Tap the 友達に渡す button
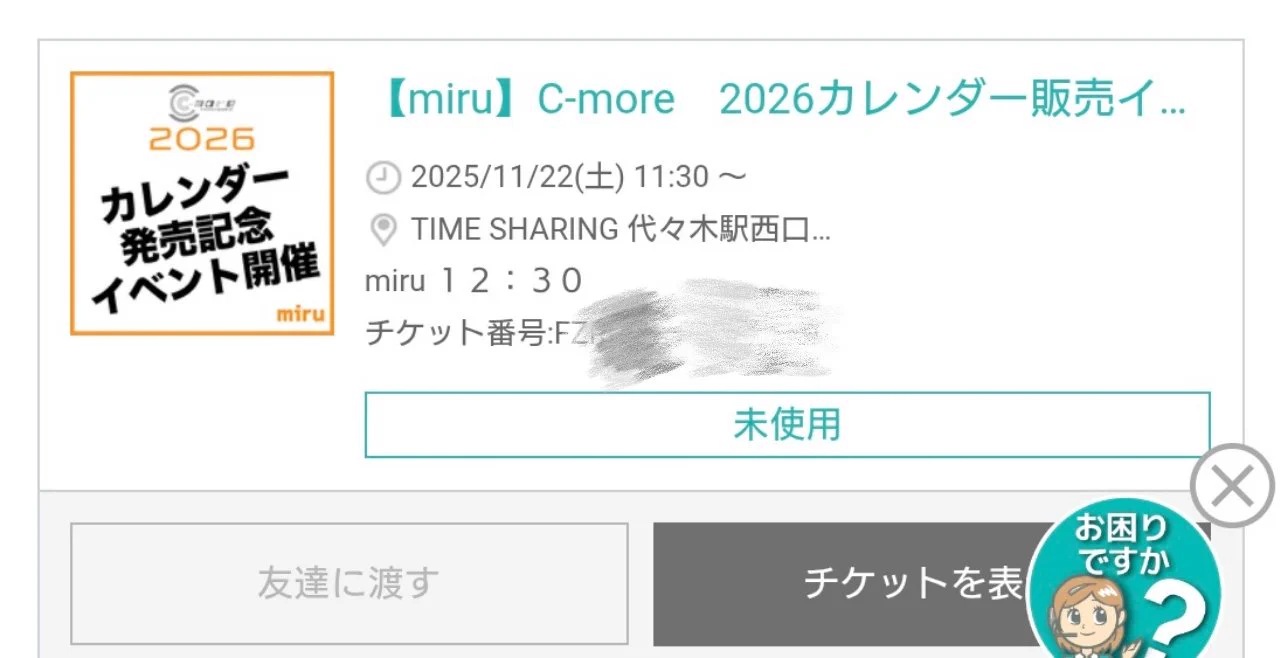 tap(349, 583)
